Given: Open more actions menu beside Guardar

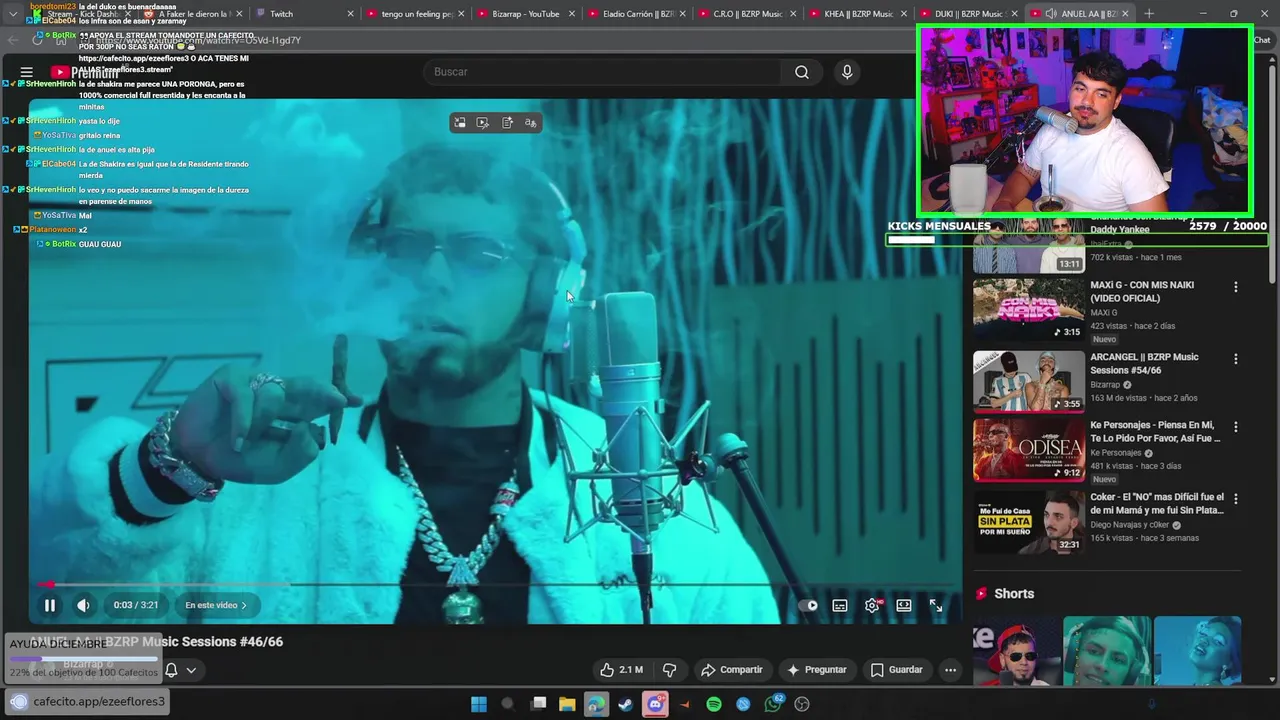Looking at the screenshot, I should click(950, 670).
